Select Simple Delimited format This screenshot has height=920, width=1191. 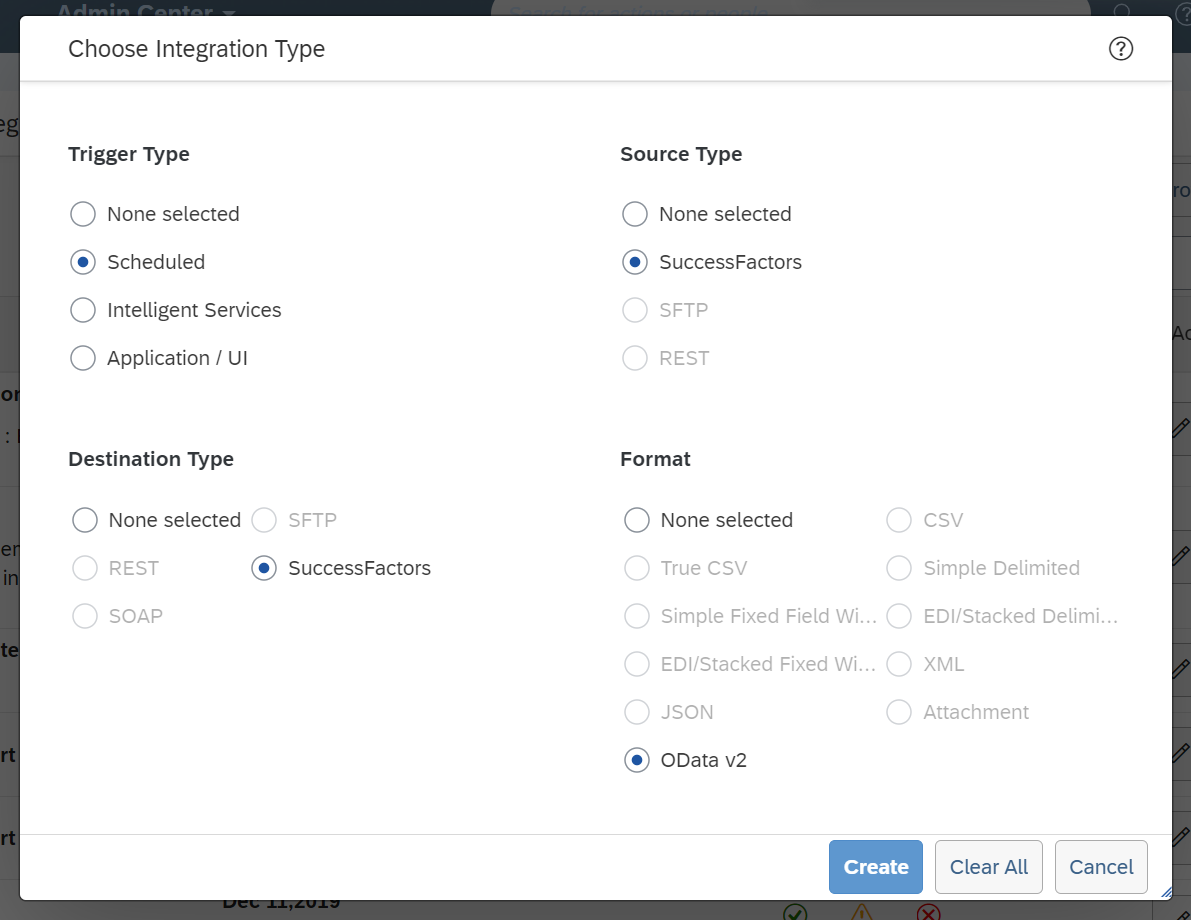[x=899, y=568]
